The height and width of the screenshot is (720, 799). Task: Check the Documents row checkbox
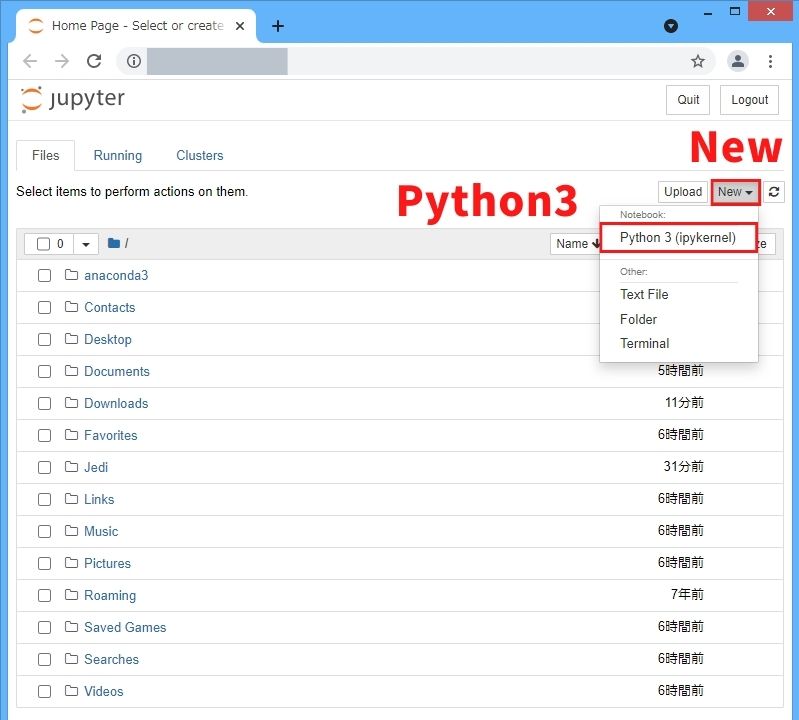tap(44, 371)
